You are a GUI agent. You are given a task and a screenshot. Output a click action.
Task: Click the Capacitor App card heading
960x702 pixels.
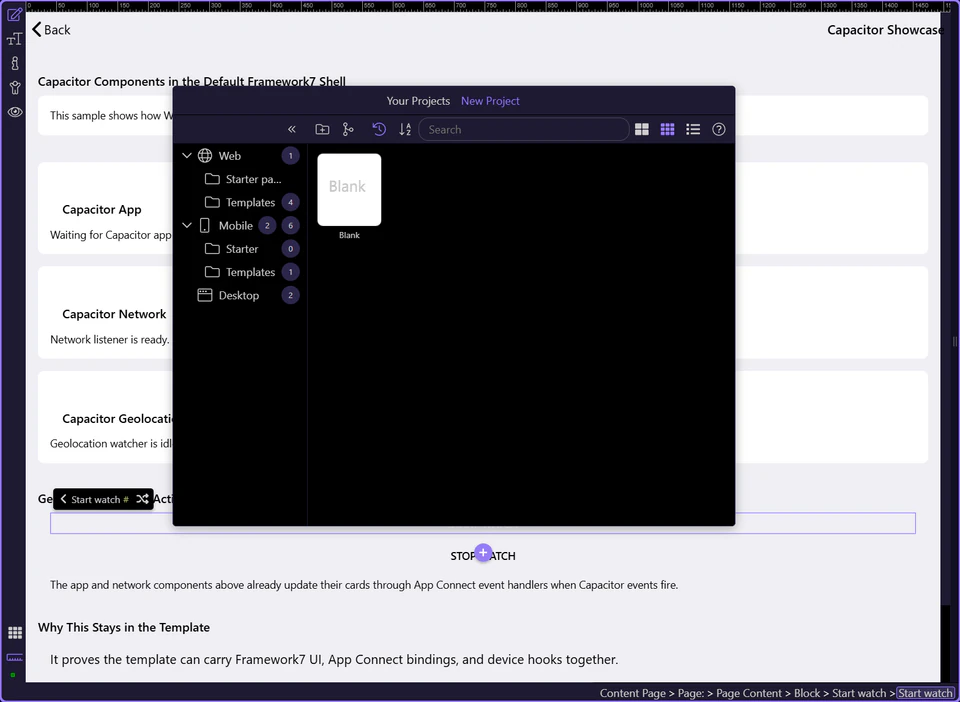tap(102, 209)
